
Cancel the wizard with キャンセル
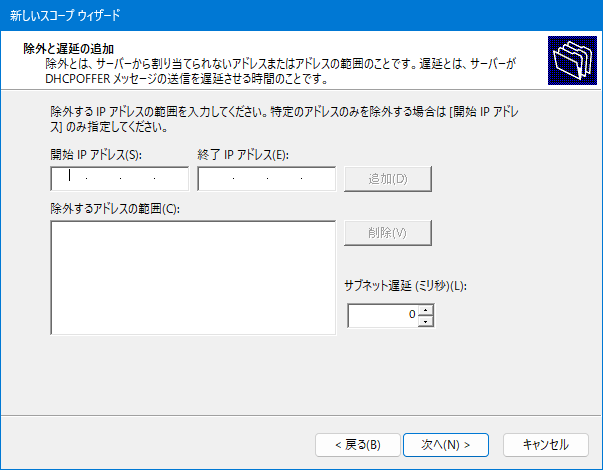click(546, 445)
